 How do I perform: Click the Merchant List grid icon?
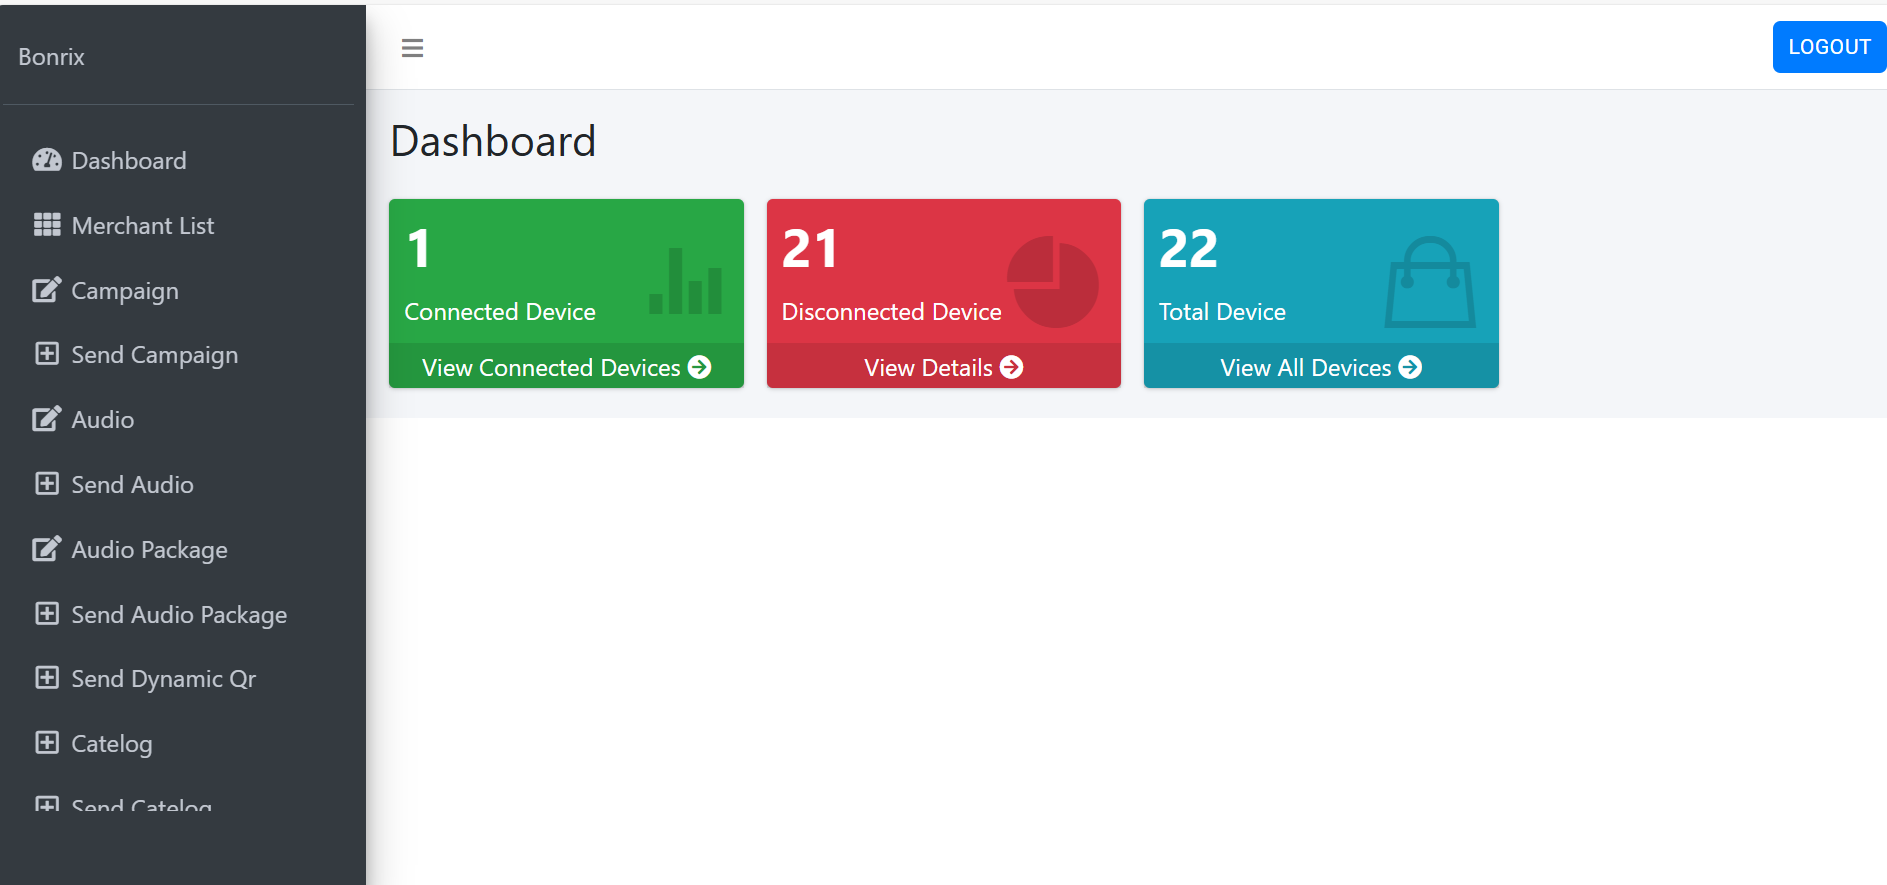point(46,225)
